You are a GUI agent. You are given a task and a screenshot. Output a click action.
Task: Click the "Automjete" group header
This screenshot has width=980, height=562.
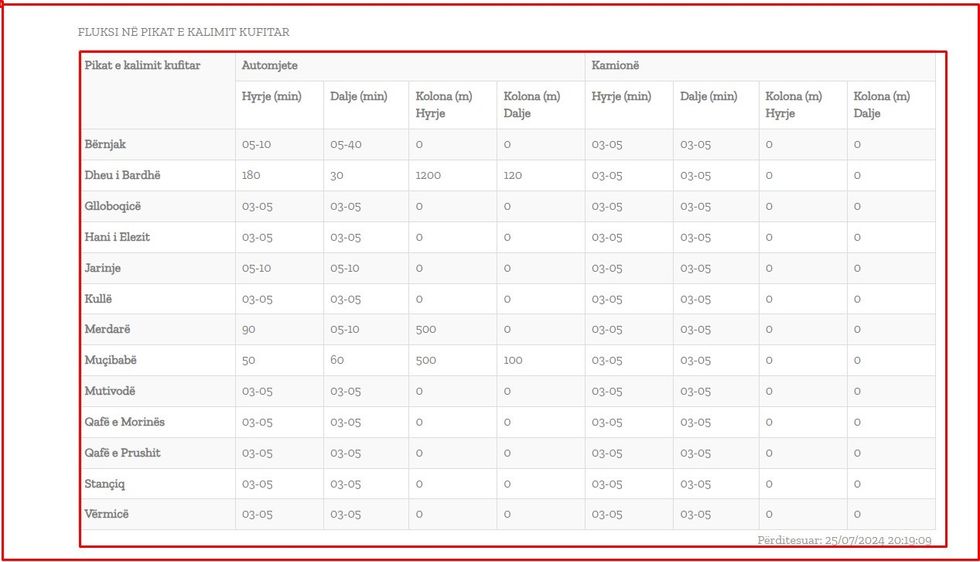(x=270, y=66)
